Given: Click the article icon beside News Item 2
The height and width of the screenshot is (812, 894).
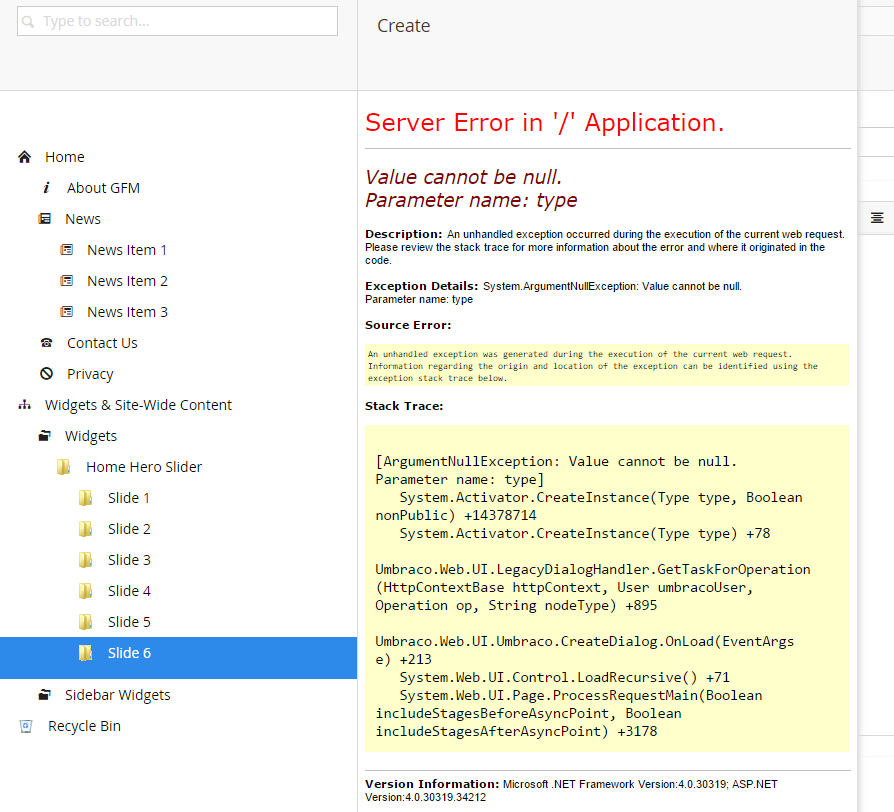Looking at the screenshot, I should [67, 281].
